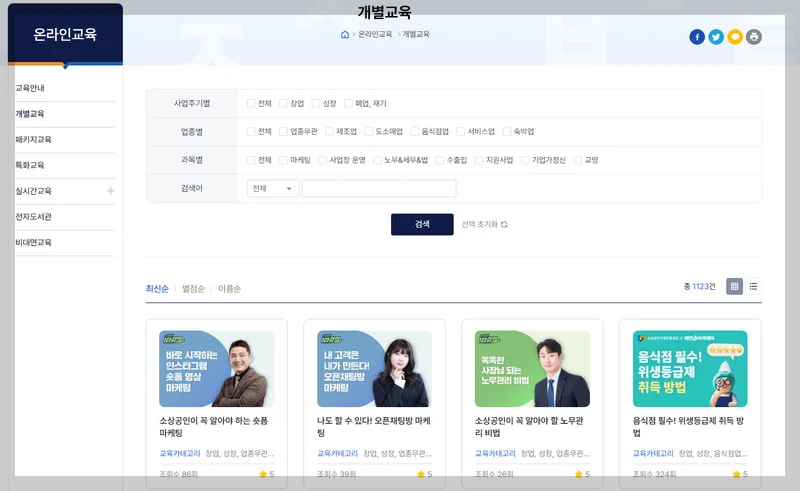Sort by 이름순 tab
Viewport: 800px width, 491px height.
coord(230,289)
